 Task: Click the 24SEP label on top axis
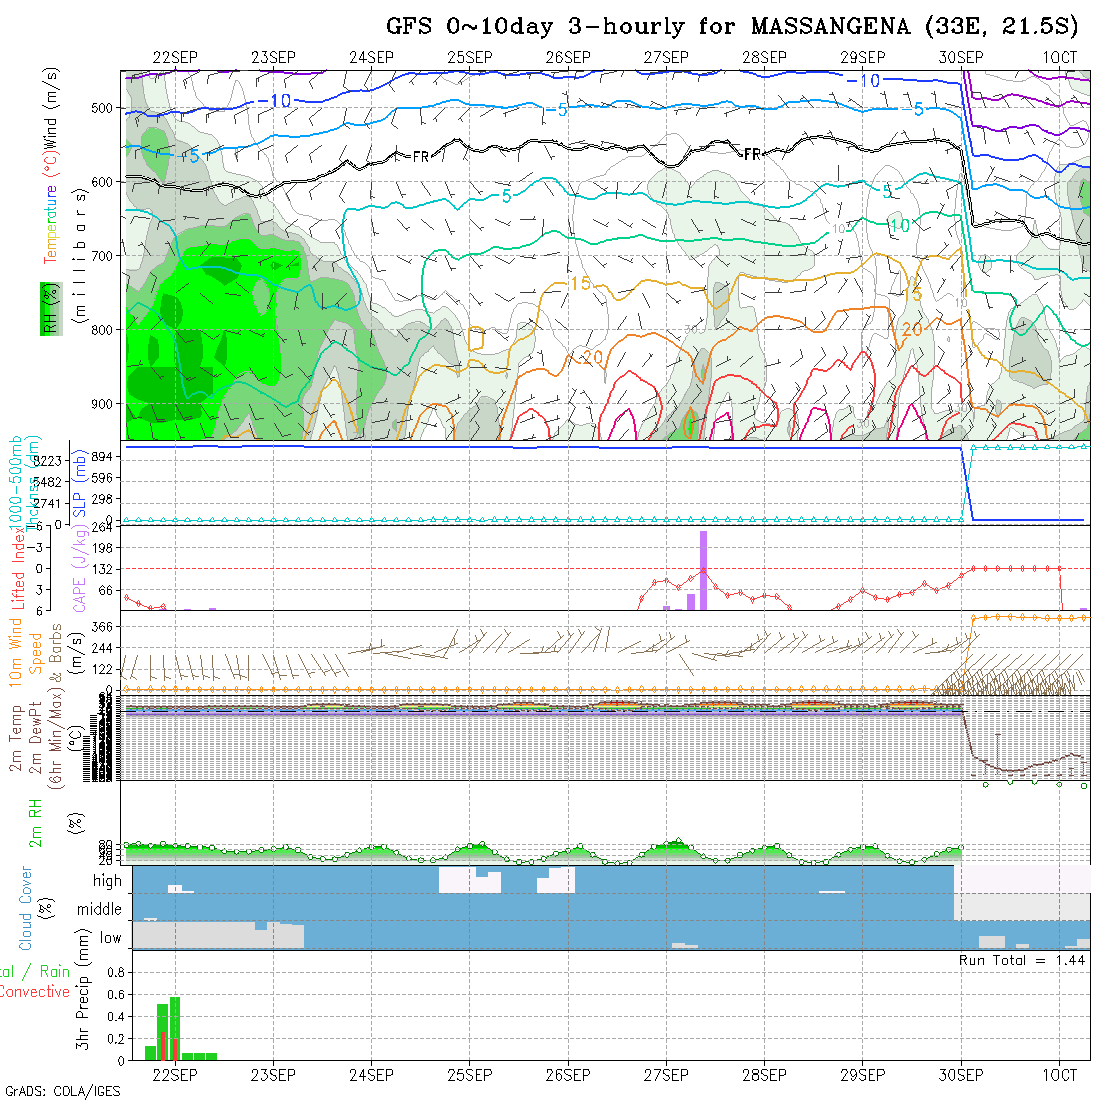click(x=371, y=58)
